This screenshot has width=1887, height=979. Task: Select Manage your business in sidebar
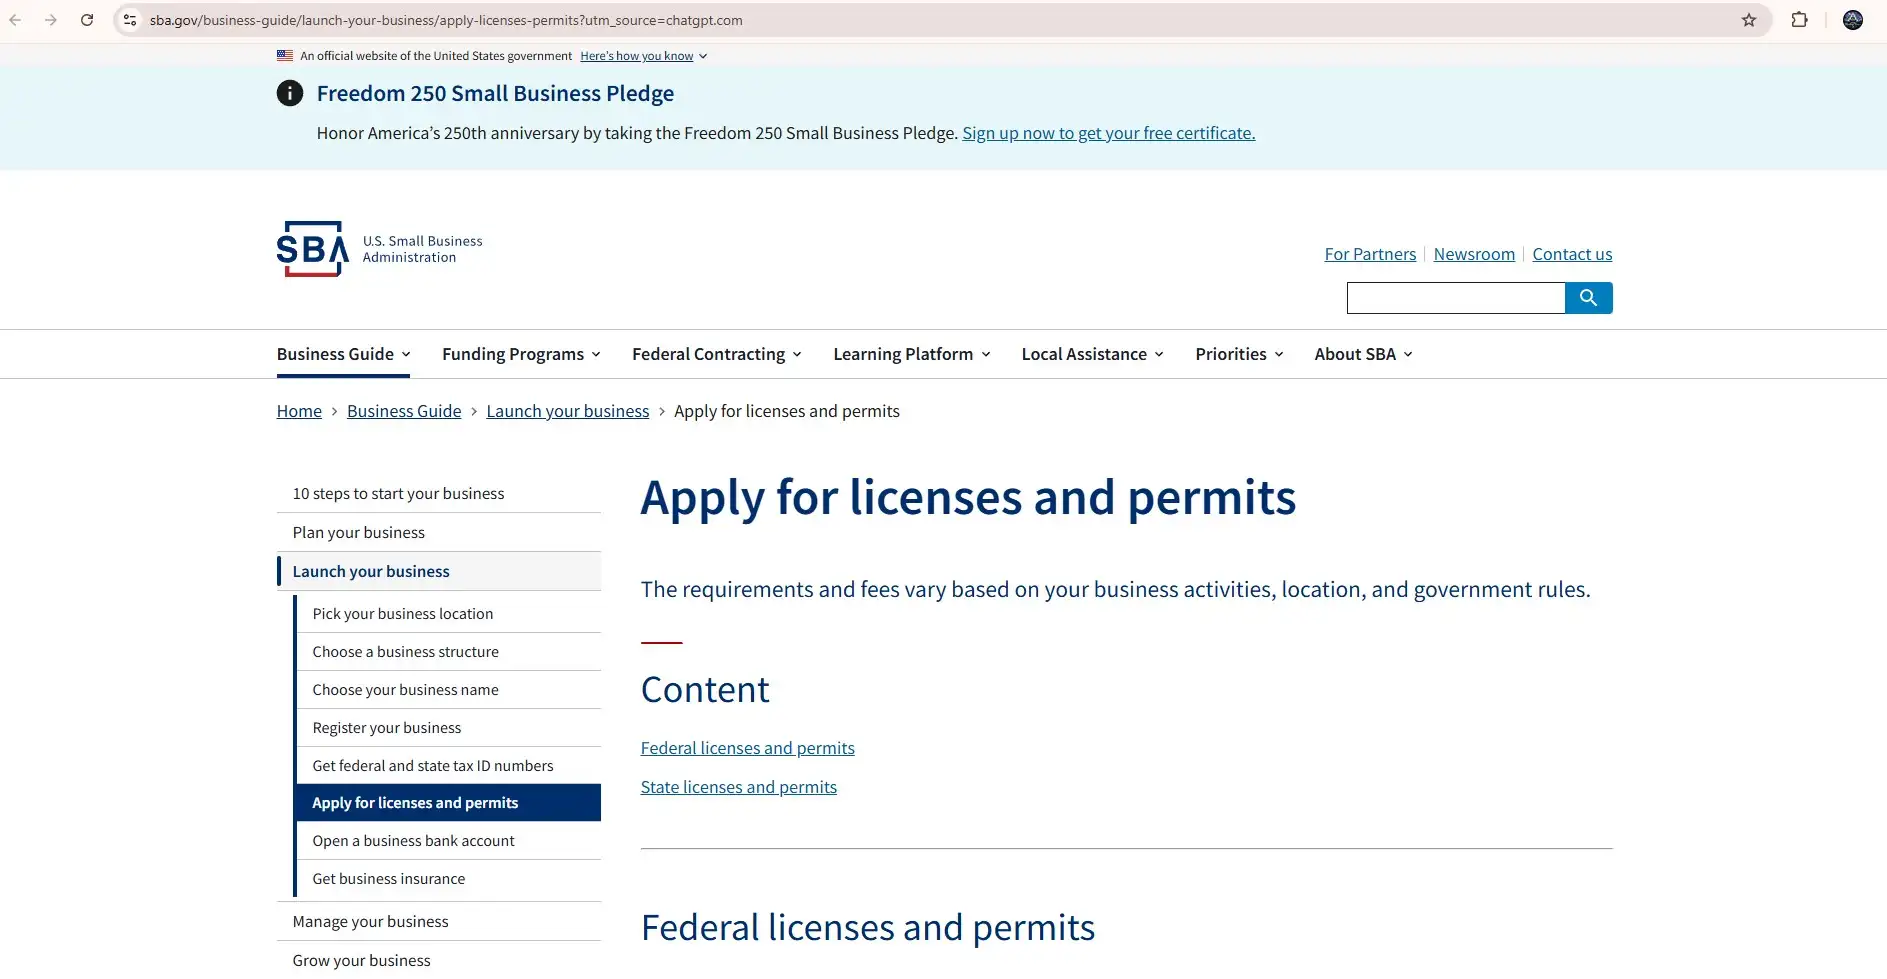click(x=439, y=922)
